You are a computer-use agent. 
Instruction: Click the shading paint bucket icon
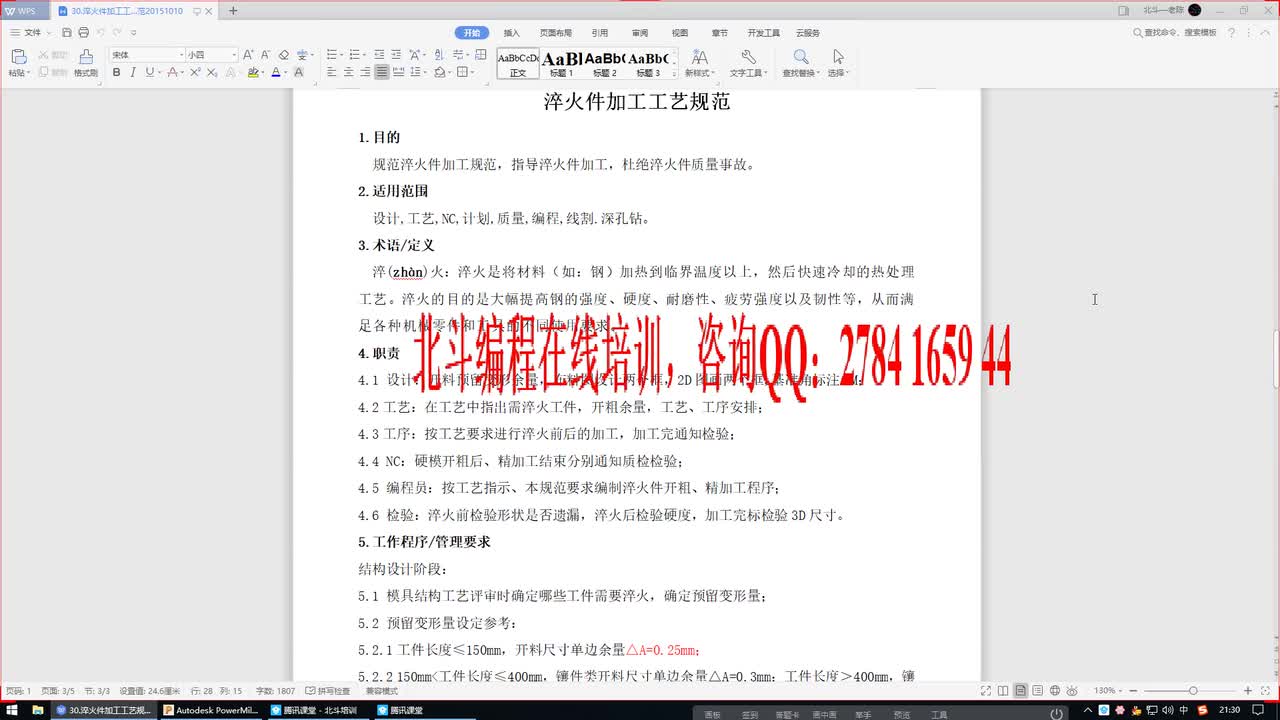point(441,72)
